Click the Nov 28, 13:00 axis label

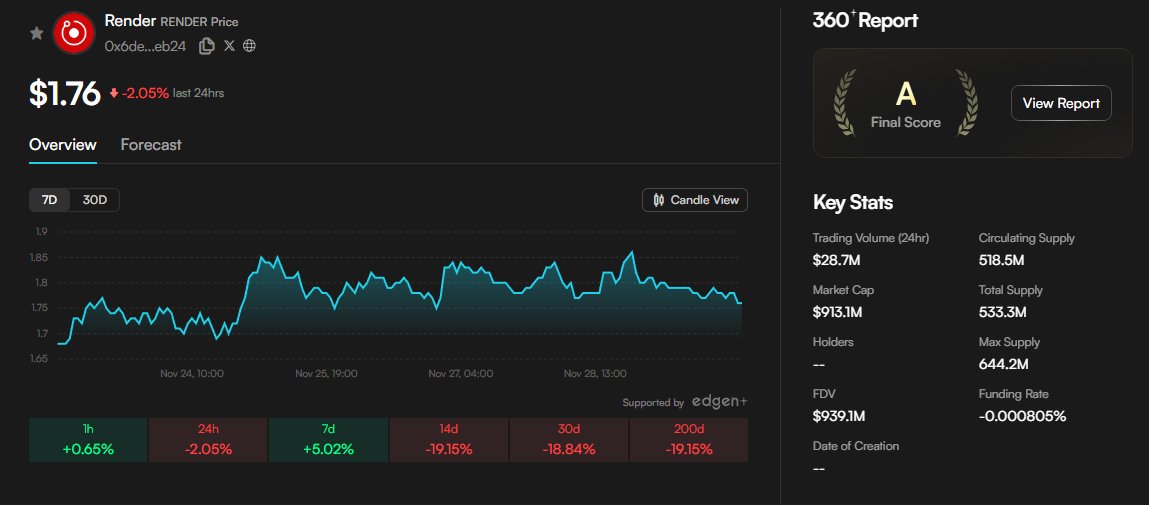pos(595,373)
